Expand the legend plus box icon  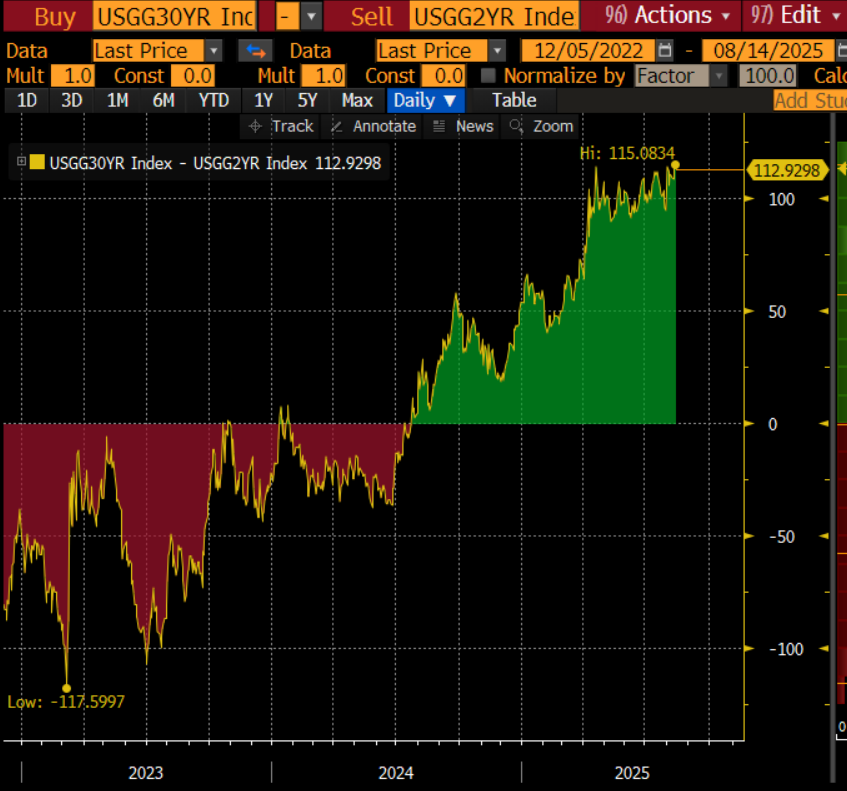(x=21, y=162)
